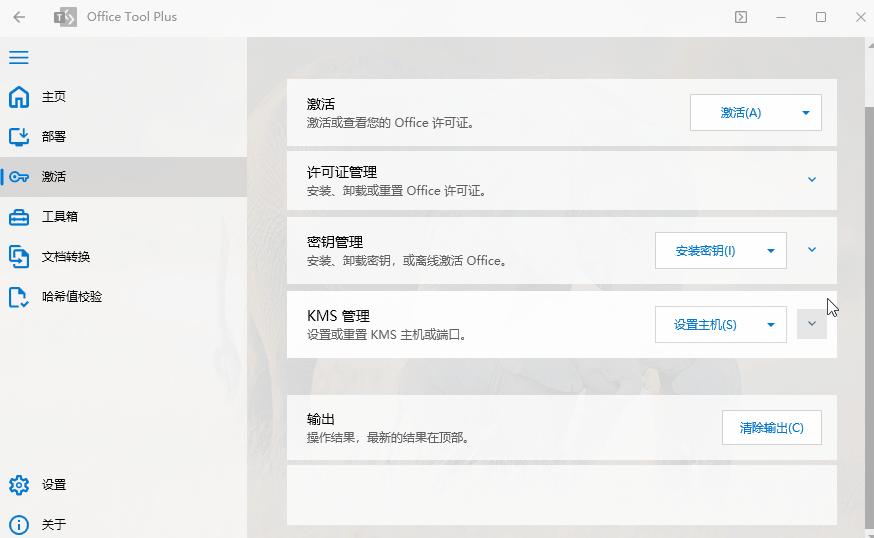The height and width of the screenshot is (538, 874).
Task: Click the KMS 管理 heading text
Action: 338,316
